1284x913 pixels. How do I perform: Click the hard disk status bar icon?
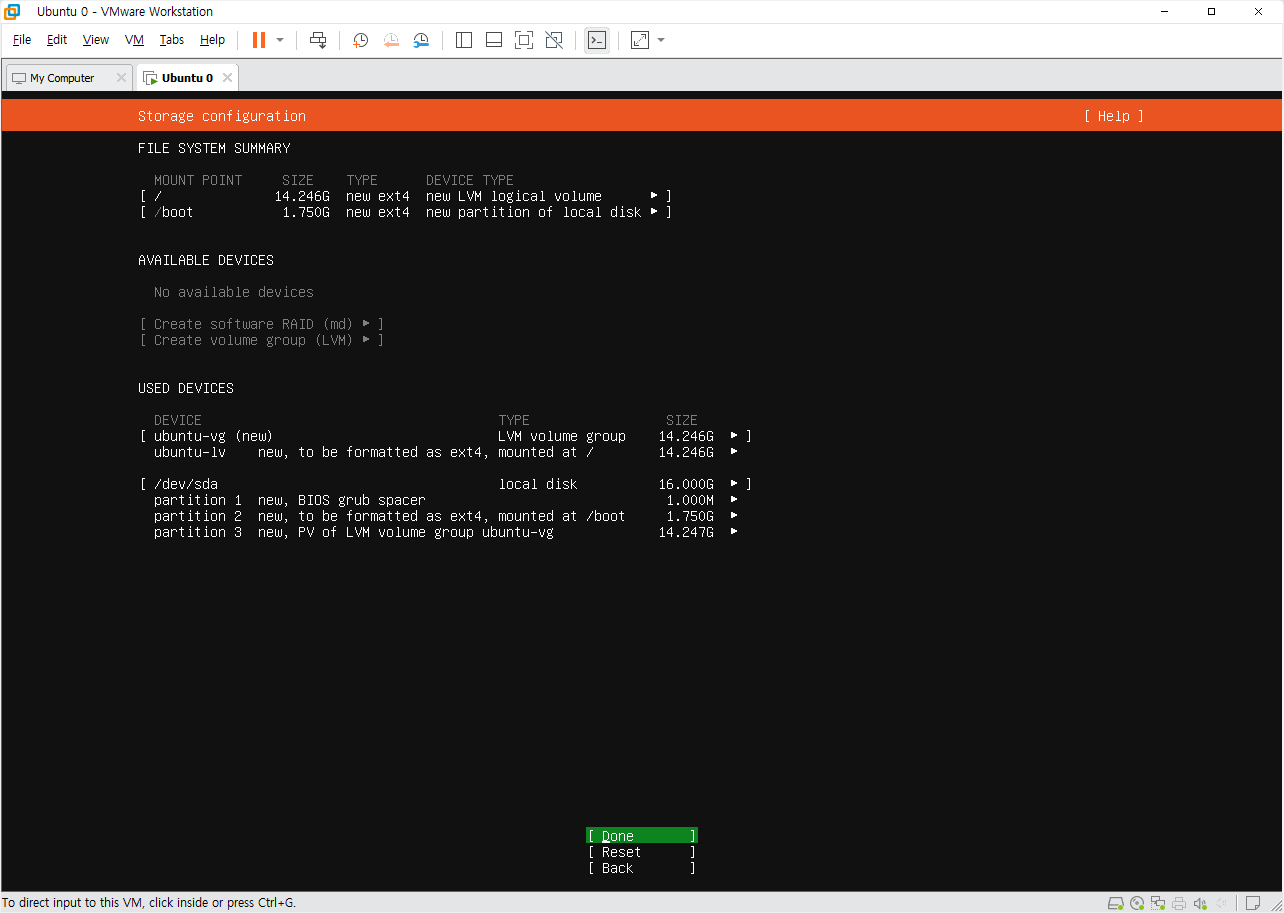[1117, 903]
